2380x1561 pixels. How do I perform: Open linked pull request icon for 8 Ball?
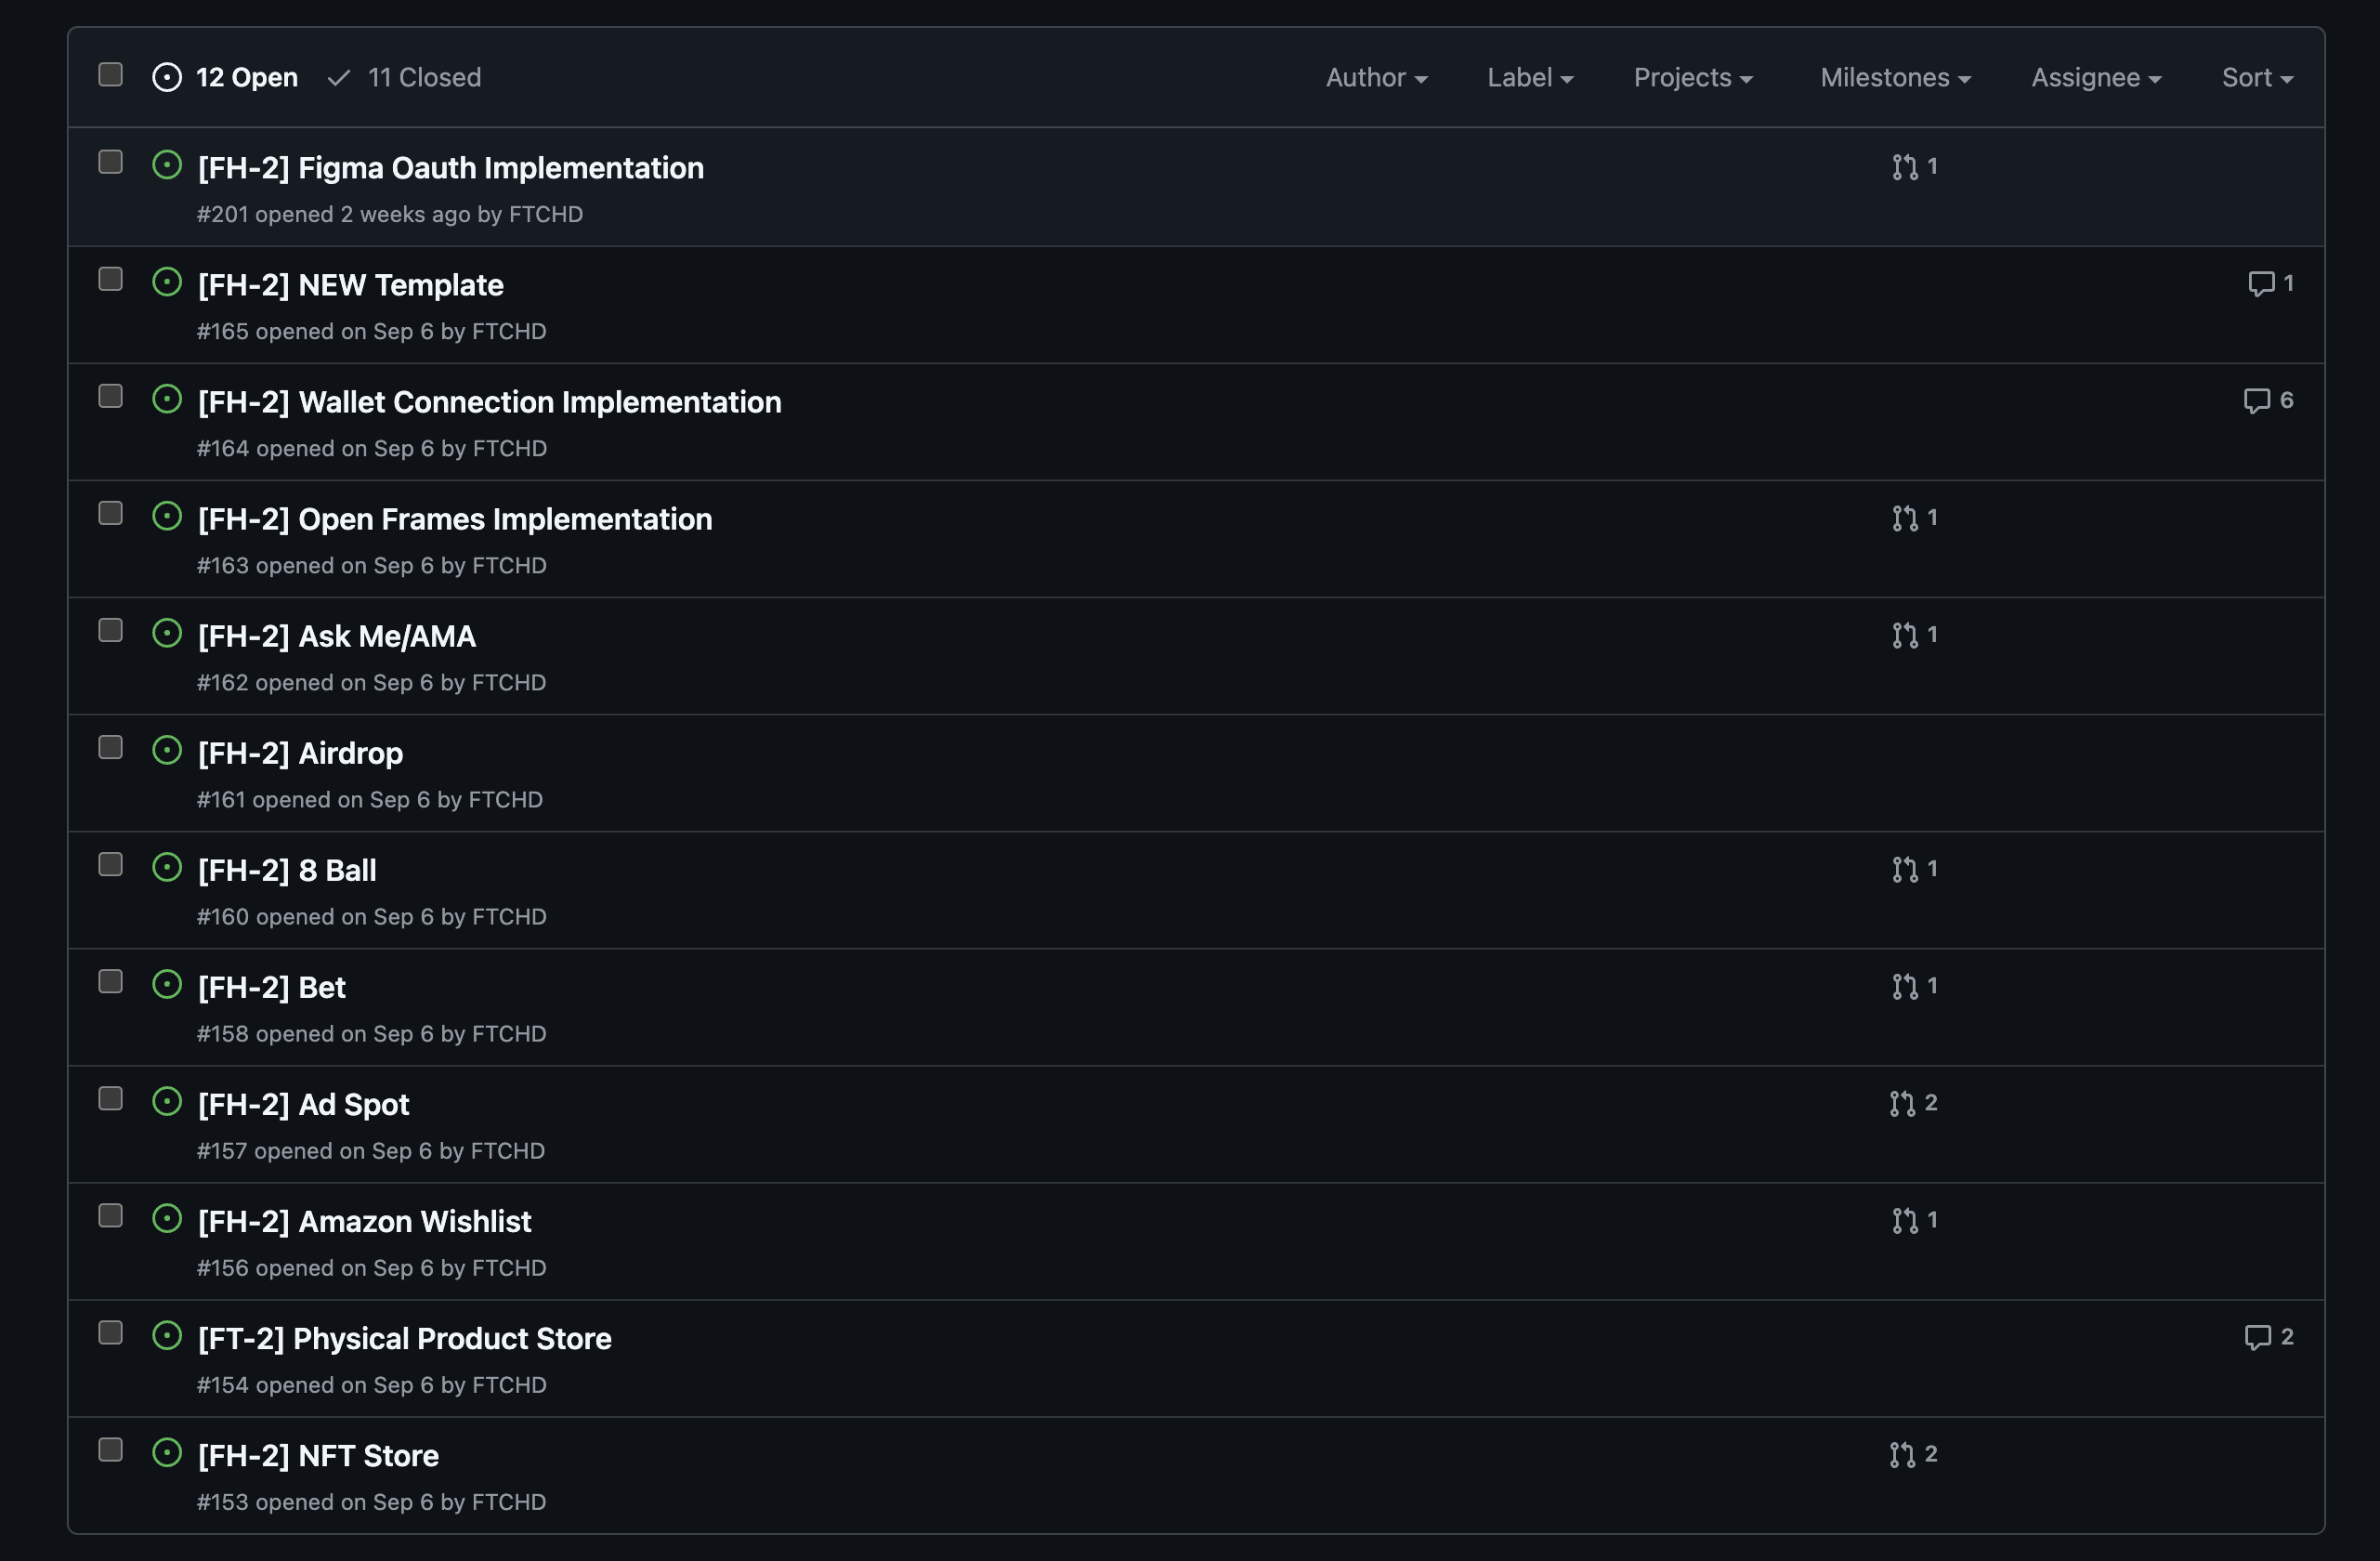click(1905, 869)
